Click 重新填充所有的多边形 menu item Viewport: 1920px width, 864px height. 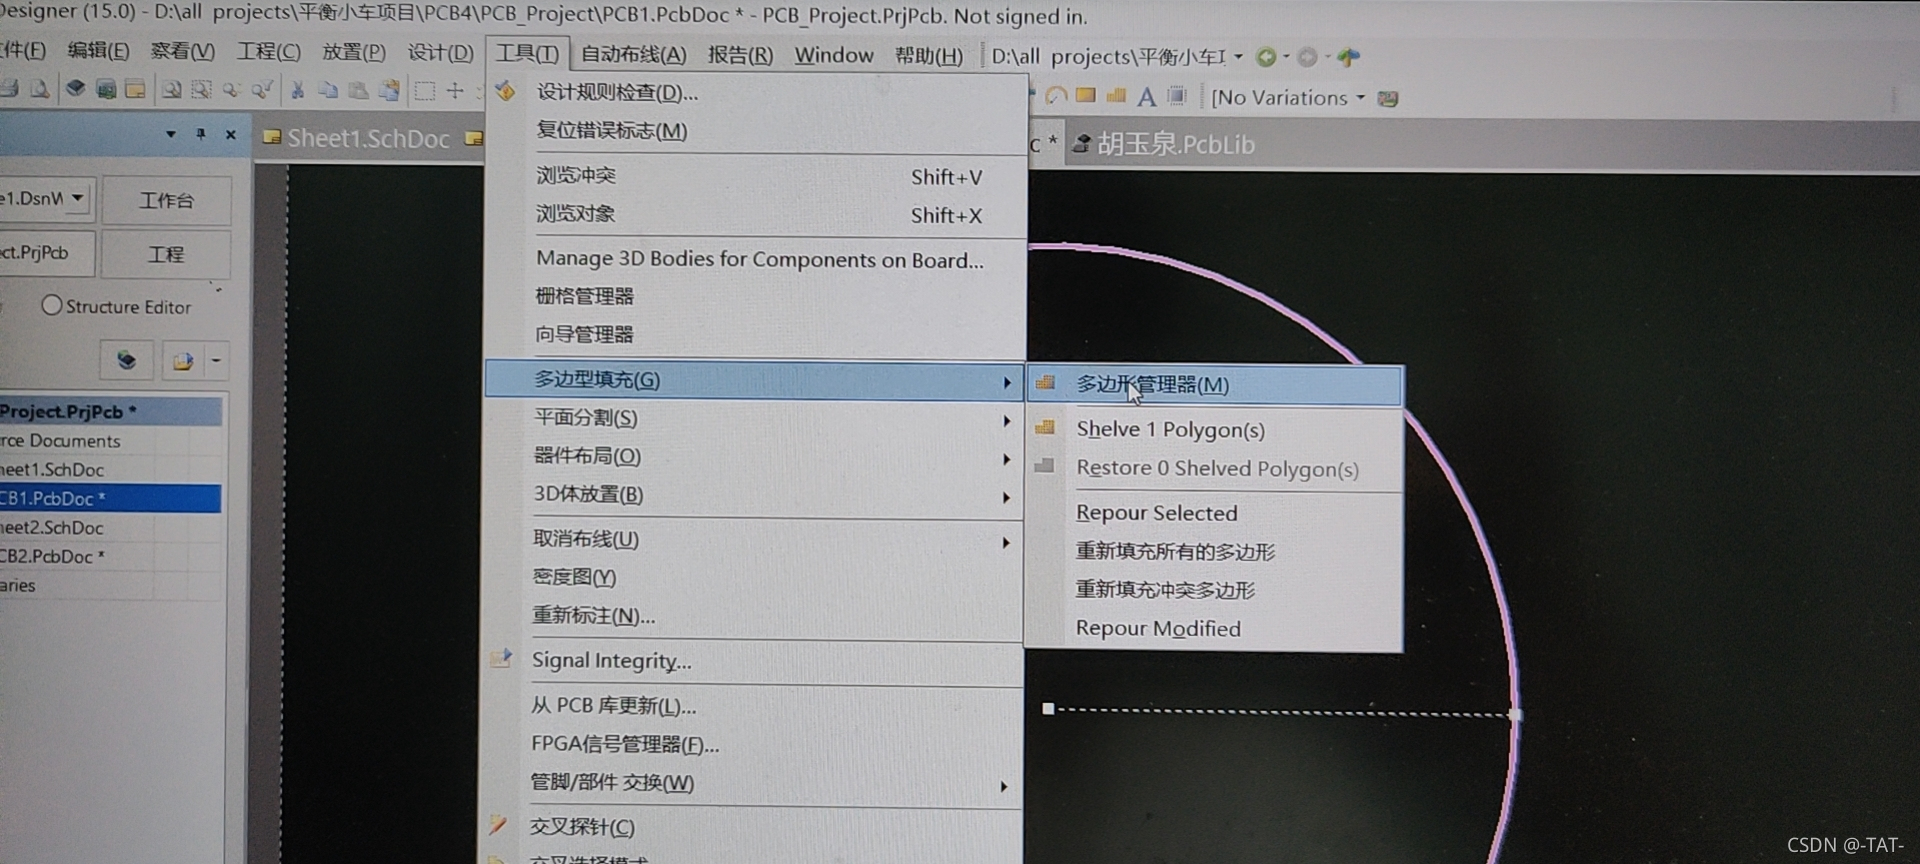[1214, 551]
